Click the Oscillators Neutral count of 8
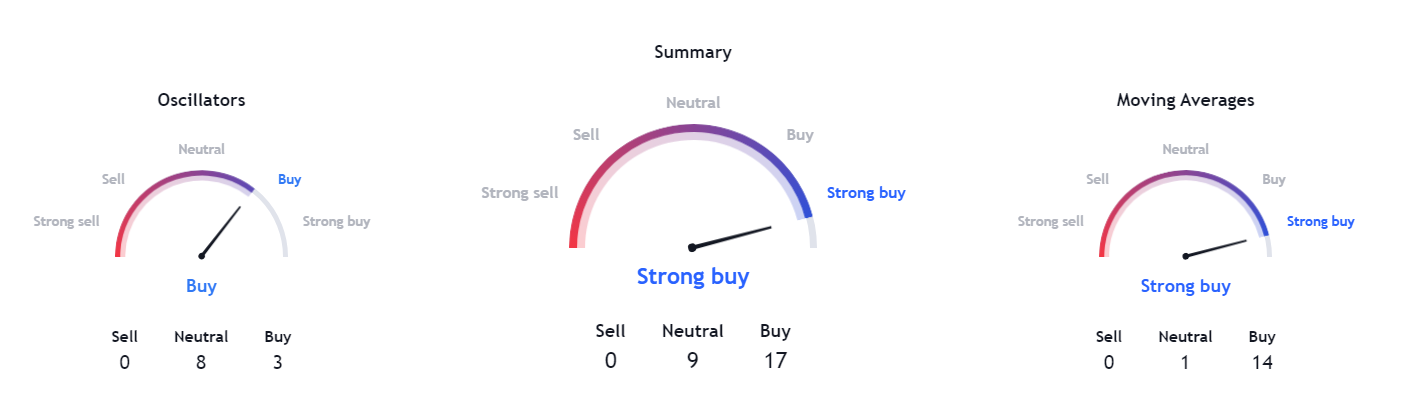This screenshot has height=405, width=1422. [x=201, y=362]
